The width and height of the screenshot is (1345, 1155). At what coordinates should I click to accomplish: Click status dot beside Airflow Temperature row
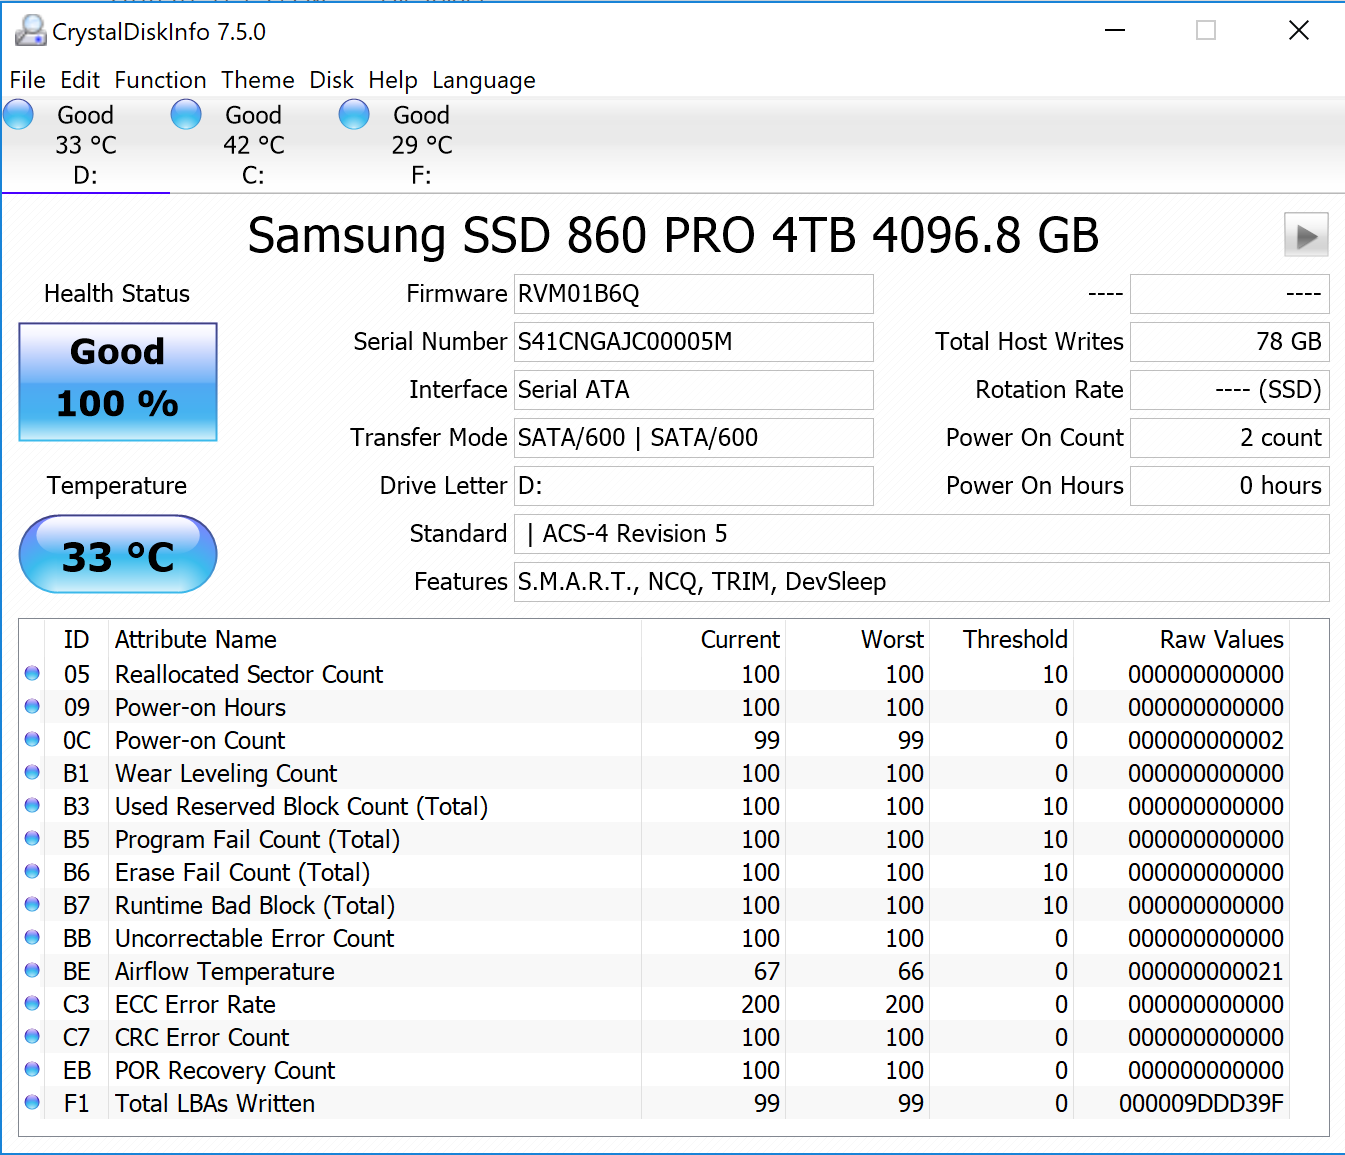coord(32,971)
